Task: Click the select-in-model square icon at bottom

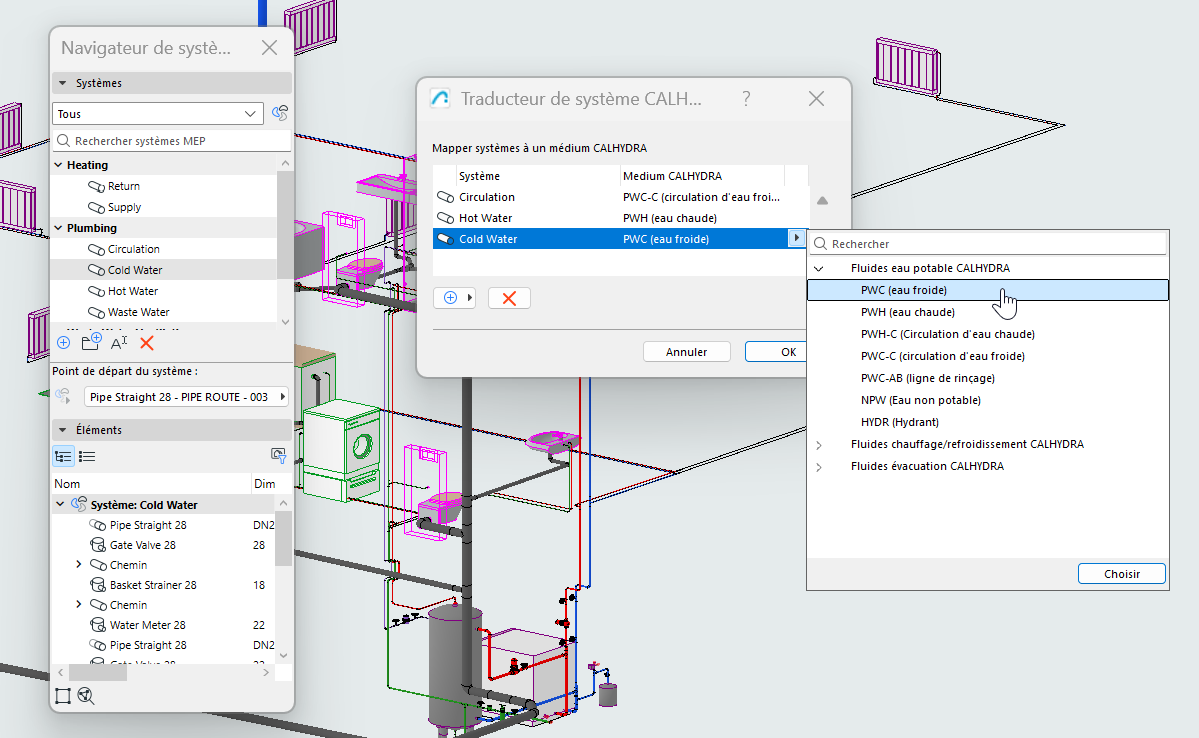Action: pos(63,696)
